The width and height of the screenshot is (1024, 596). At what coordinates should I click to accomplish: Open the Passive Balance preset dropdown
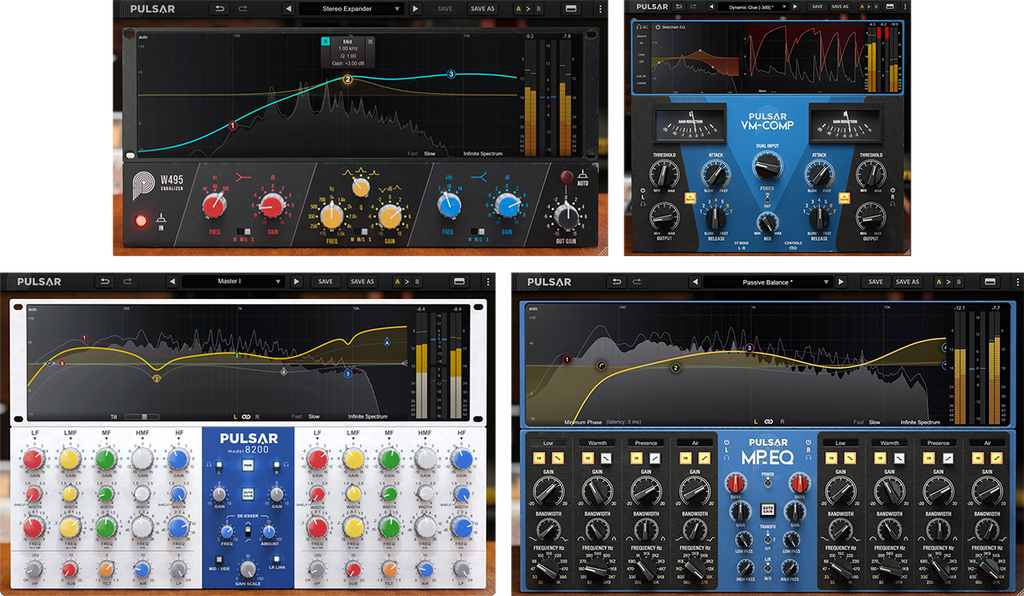(768, 282)
